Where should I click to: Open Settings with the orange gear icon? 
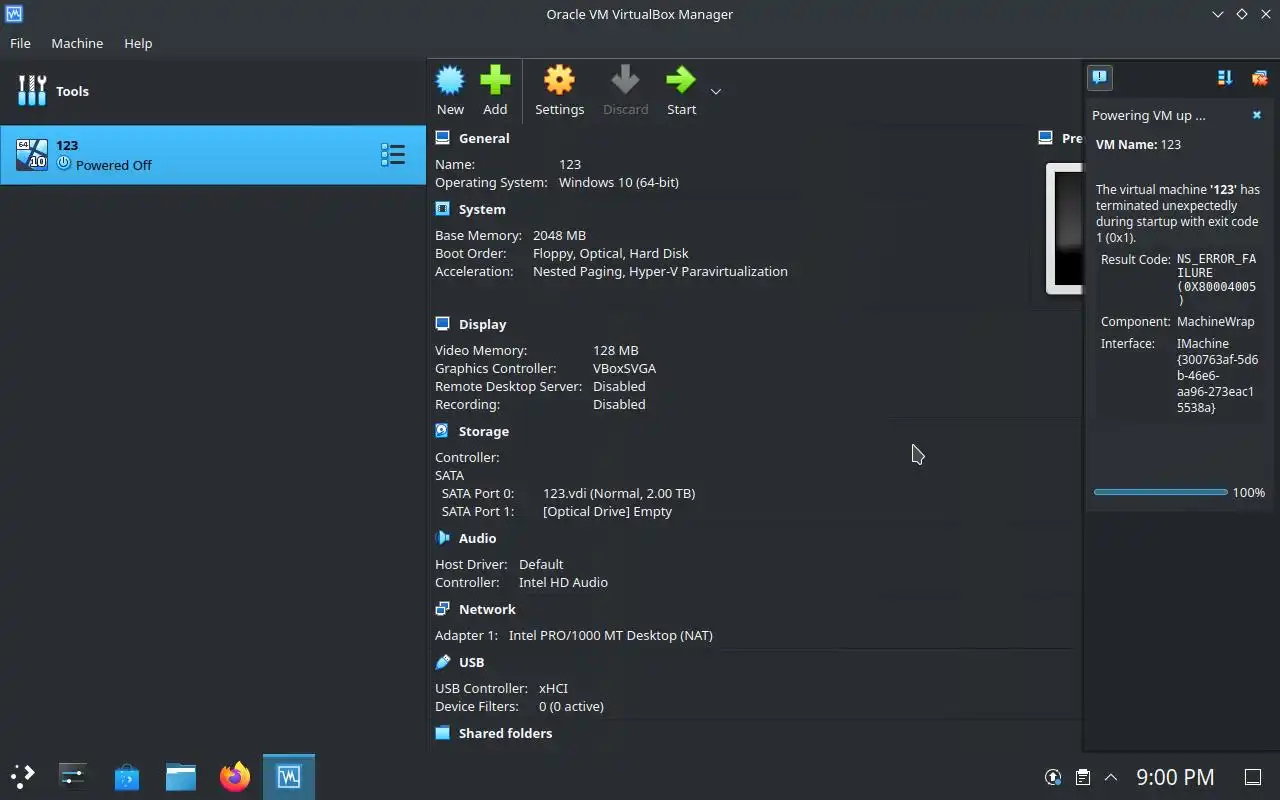559,80
